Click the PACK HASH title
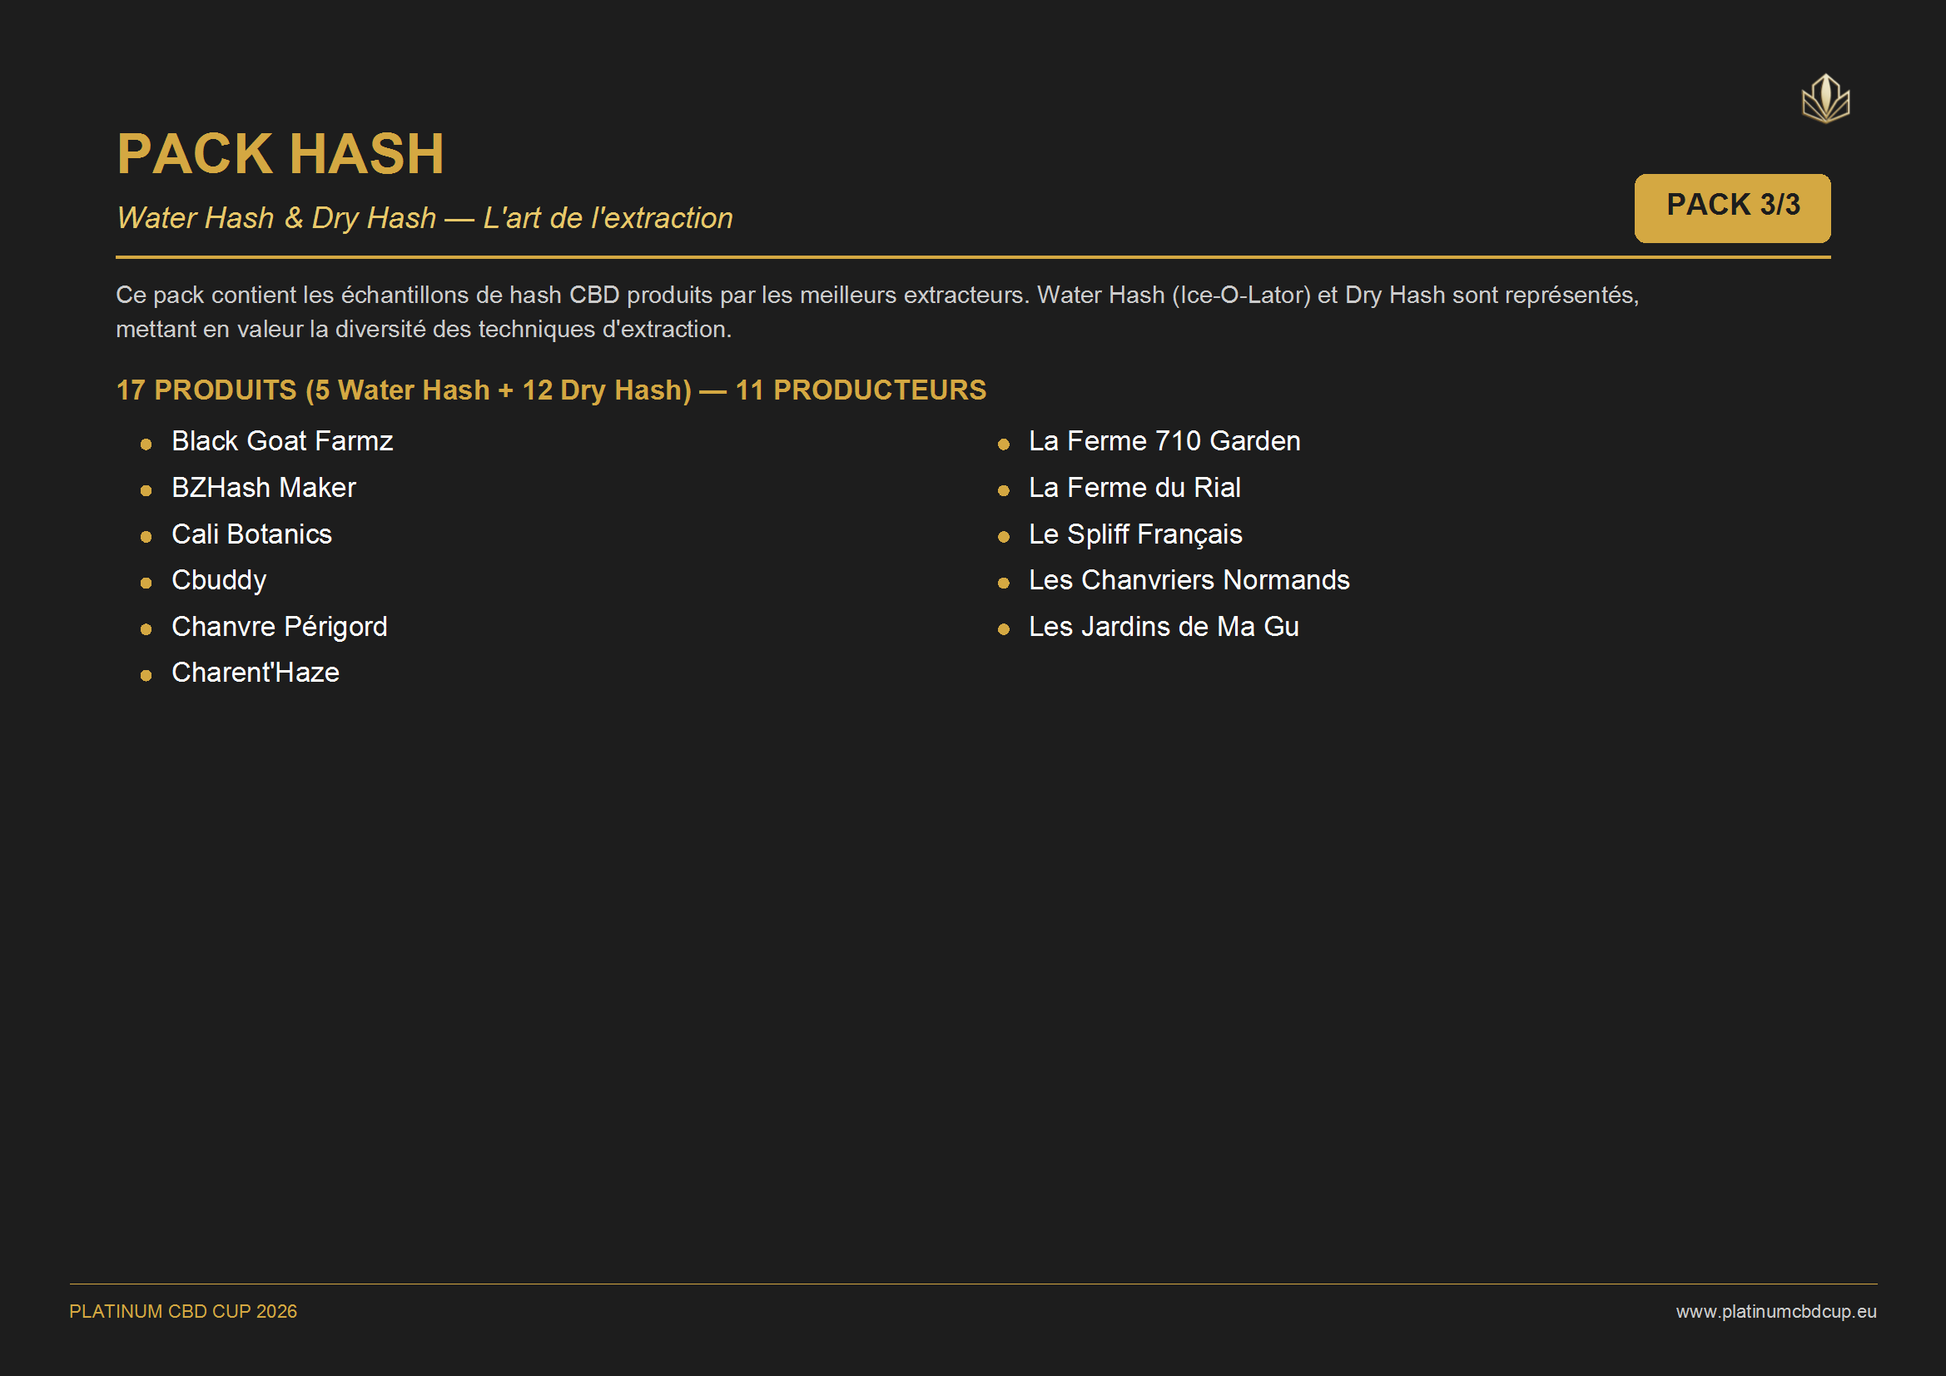 tap(280, 154)
